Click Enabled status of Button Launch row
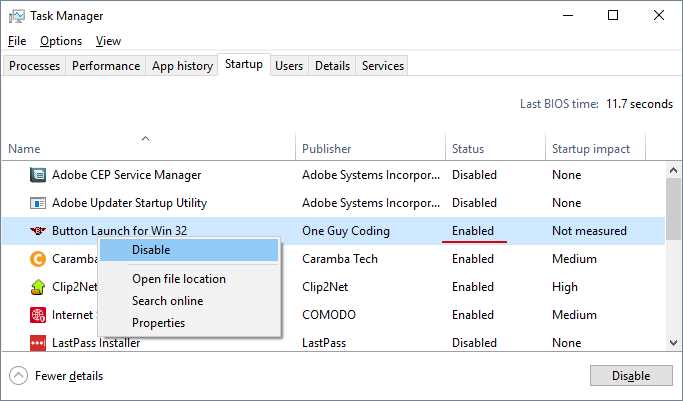 pos(473,231)
